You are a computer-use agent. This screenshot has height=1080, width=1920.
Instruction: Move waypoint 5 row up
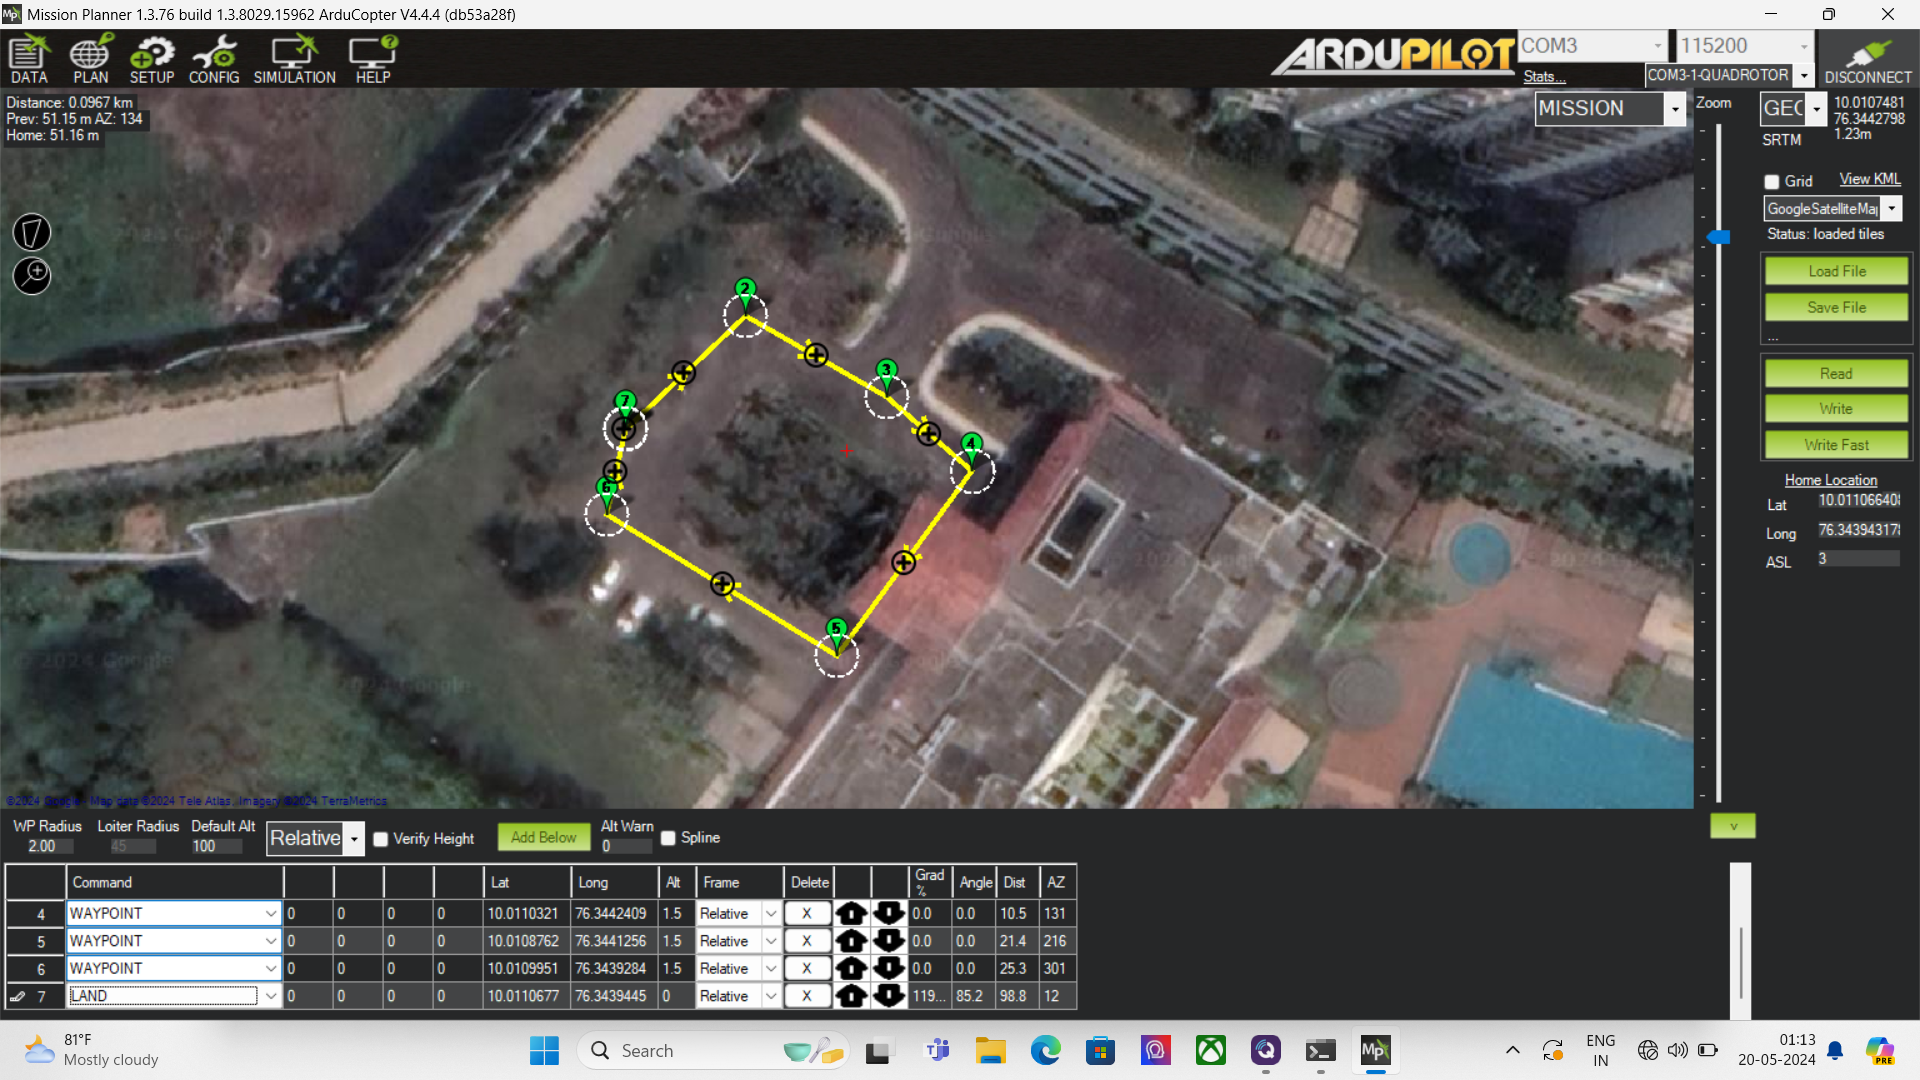pyautogui.click(x=851, y=941)
